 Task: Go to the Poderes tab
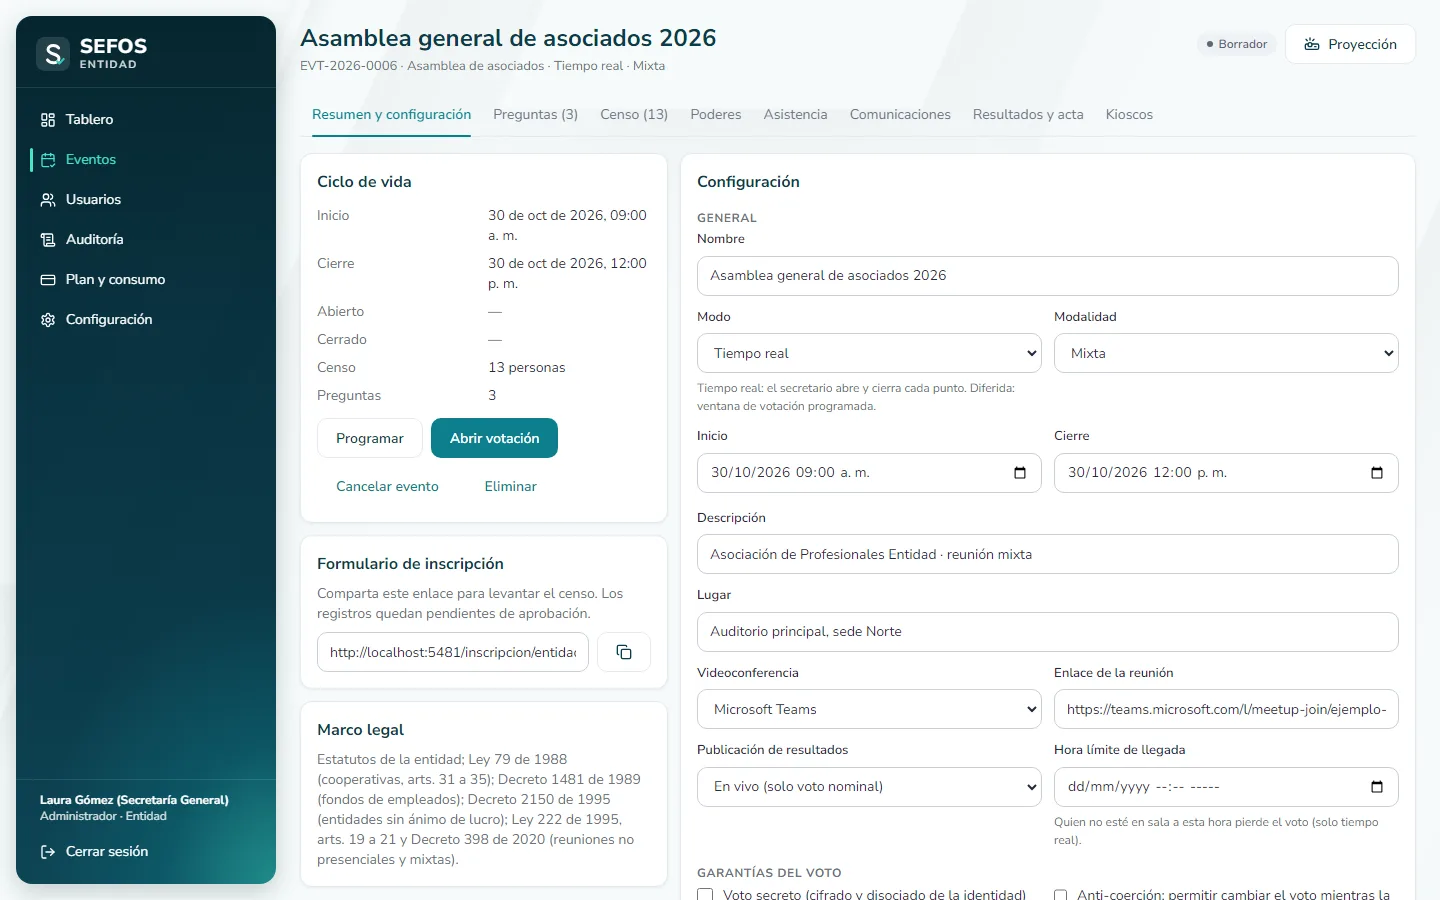[x=716, y=115]
